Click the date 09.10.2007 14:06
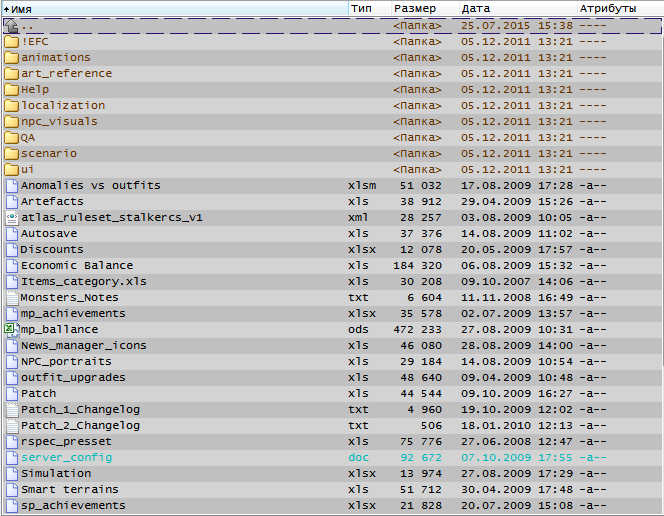664x516 pixels. point(517,282)
